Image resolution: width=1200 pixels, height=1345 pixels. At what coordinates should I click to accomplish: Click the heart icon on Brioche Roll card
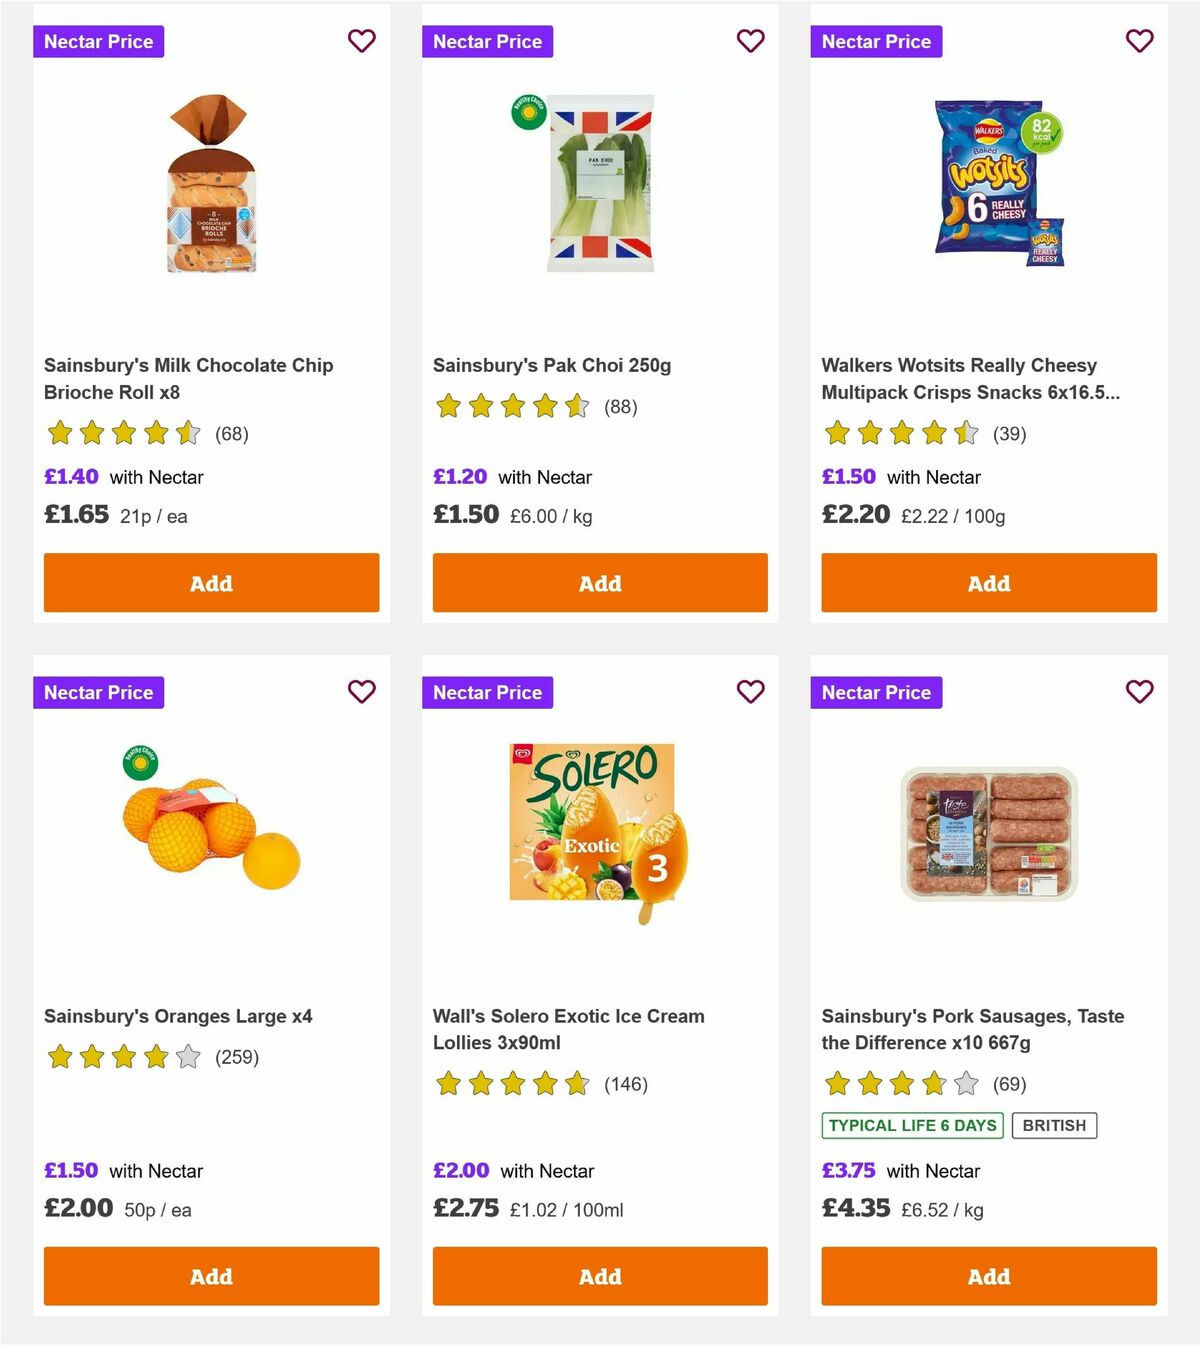click(362, 41)
